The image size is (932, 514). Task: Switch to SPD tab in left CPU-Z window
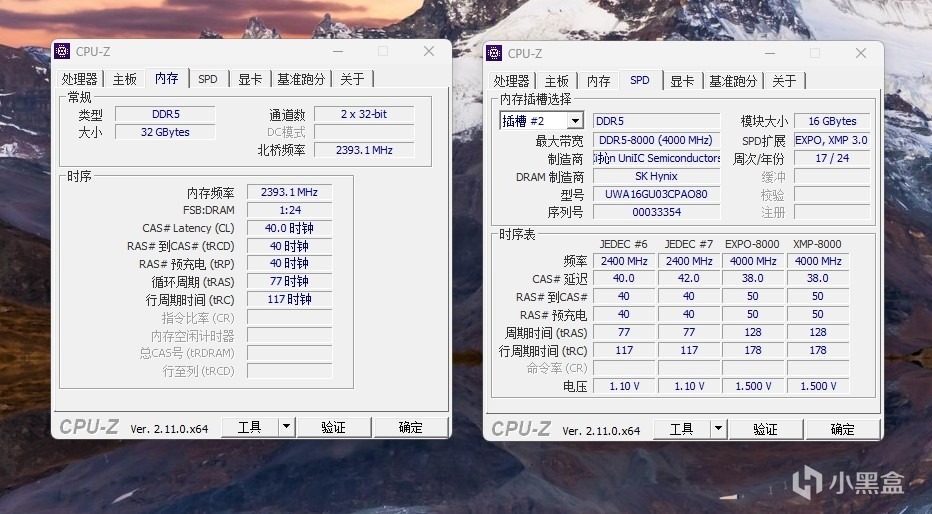point(208,79)
